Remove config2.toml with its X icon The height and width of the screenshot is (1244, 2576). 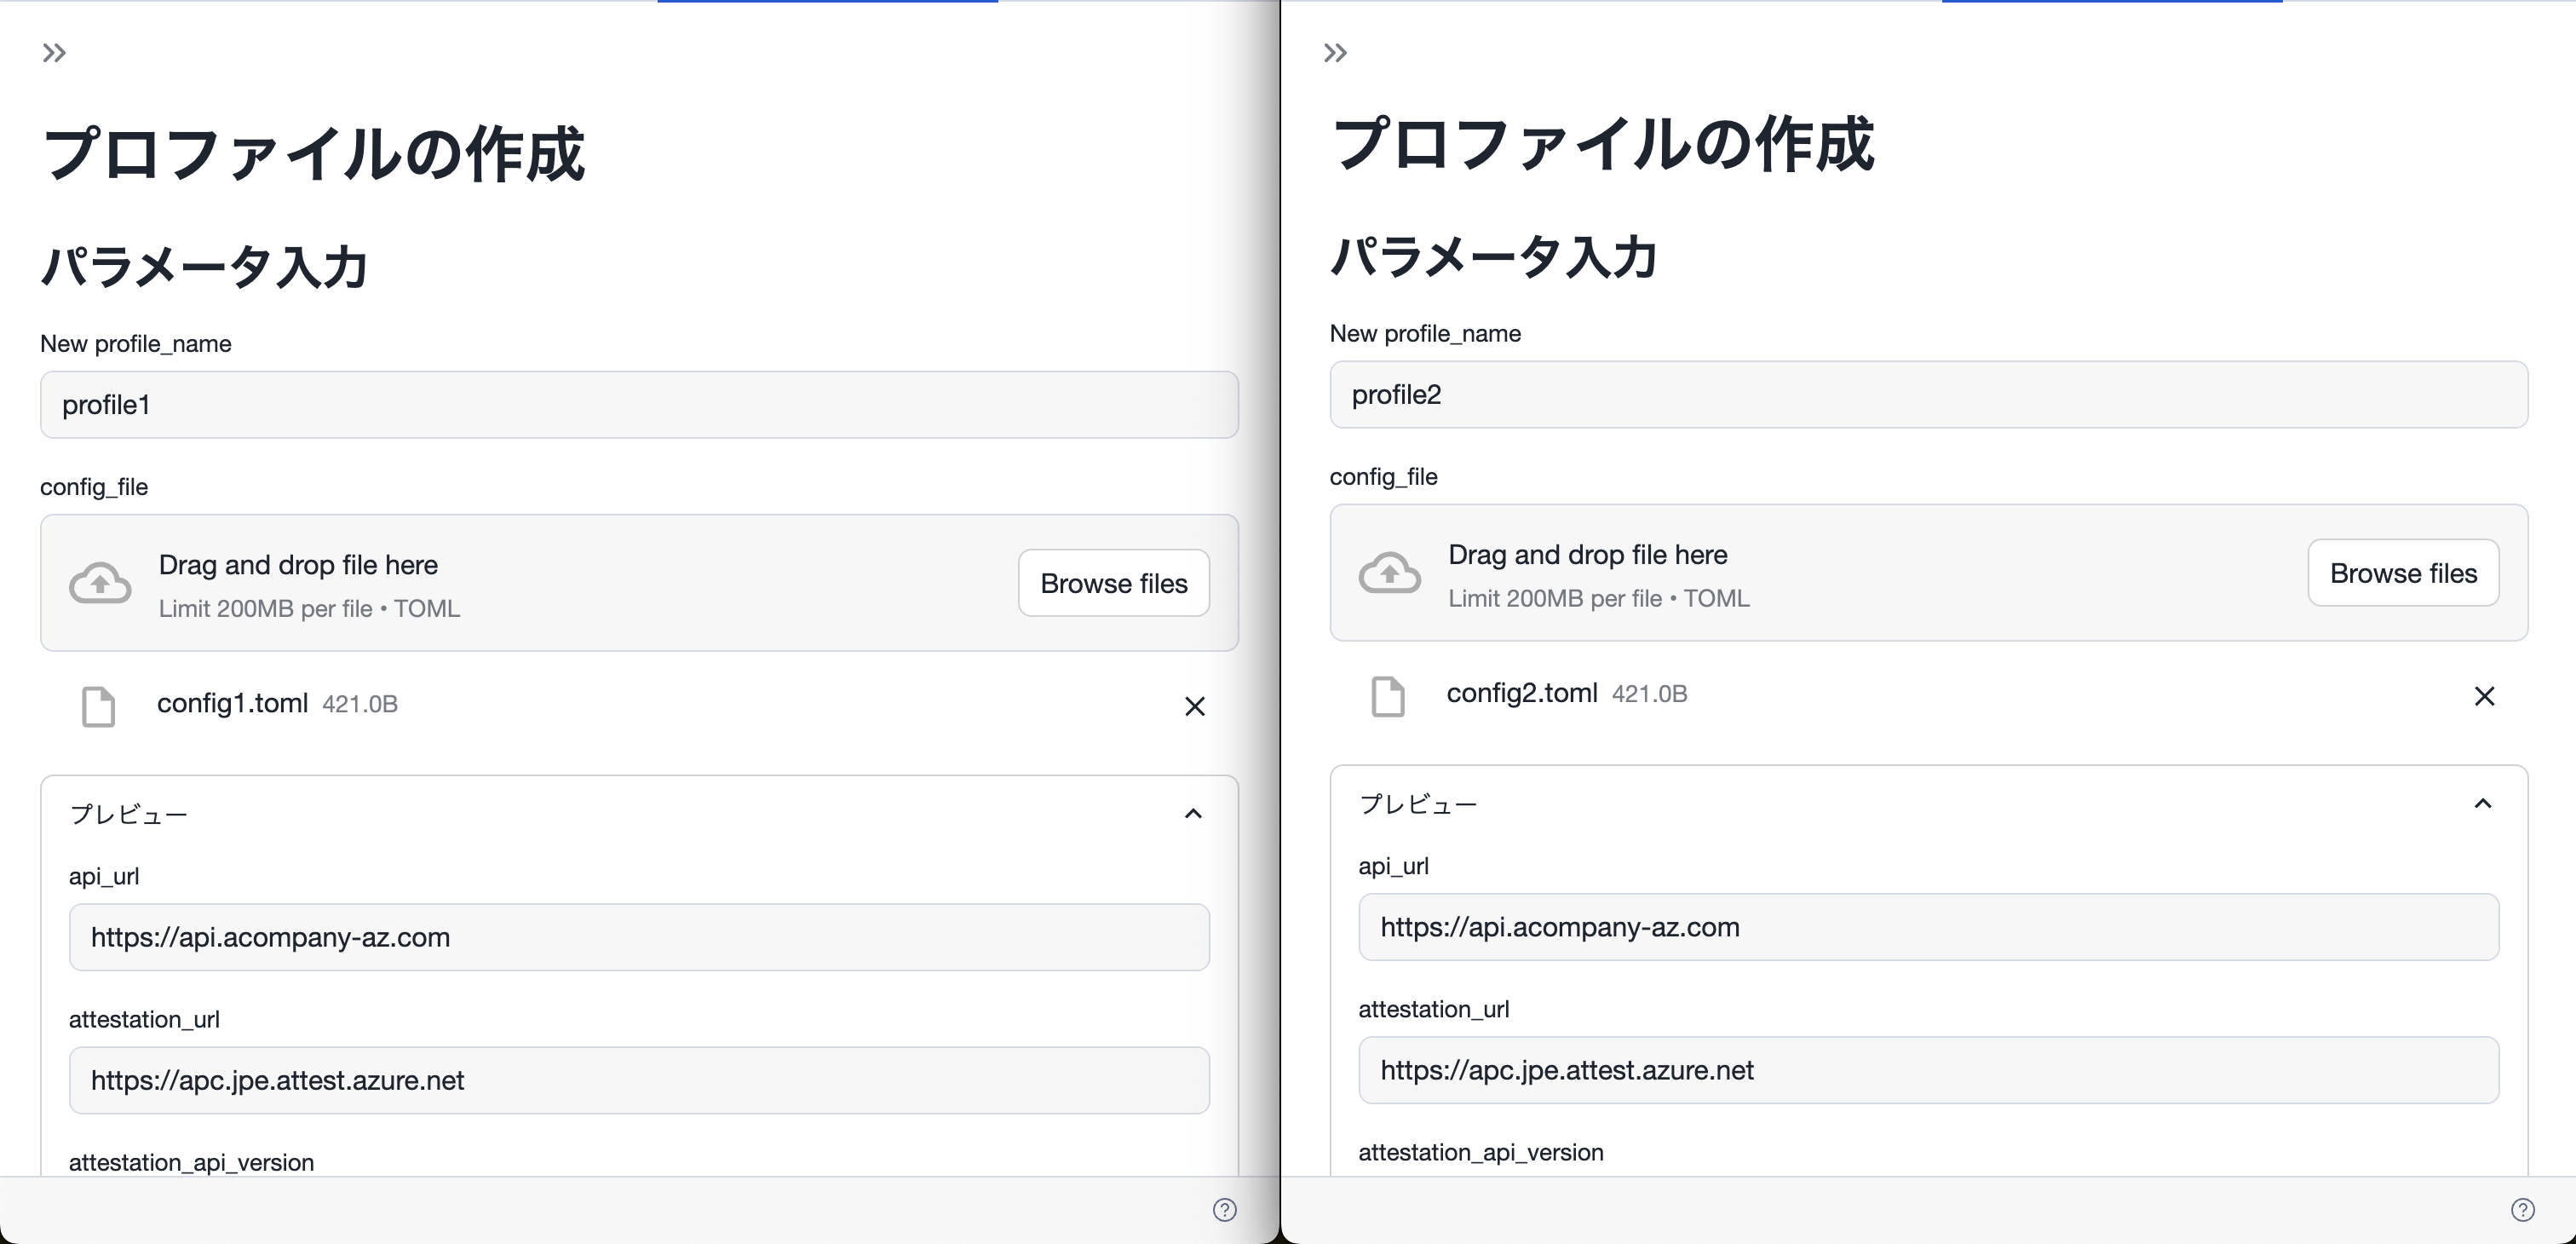click(2484, 696)
